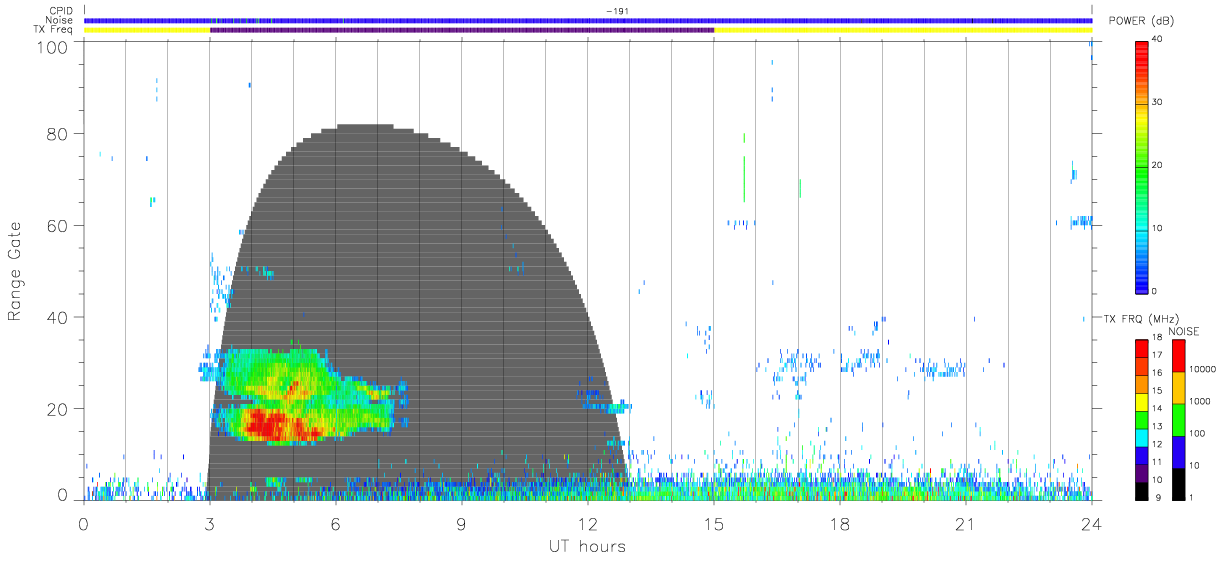Click the purple segment of TX Freq strip

(462, 30)
